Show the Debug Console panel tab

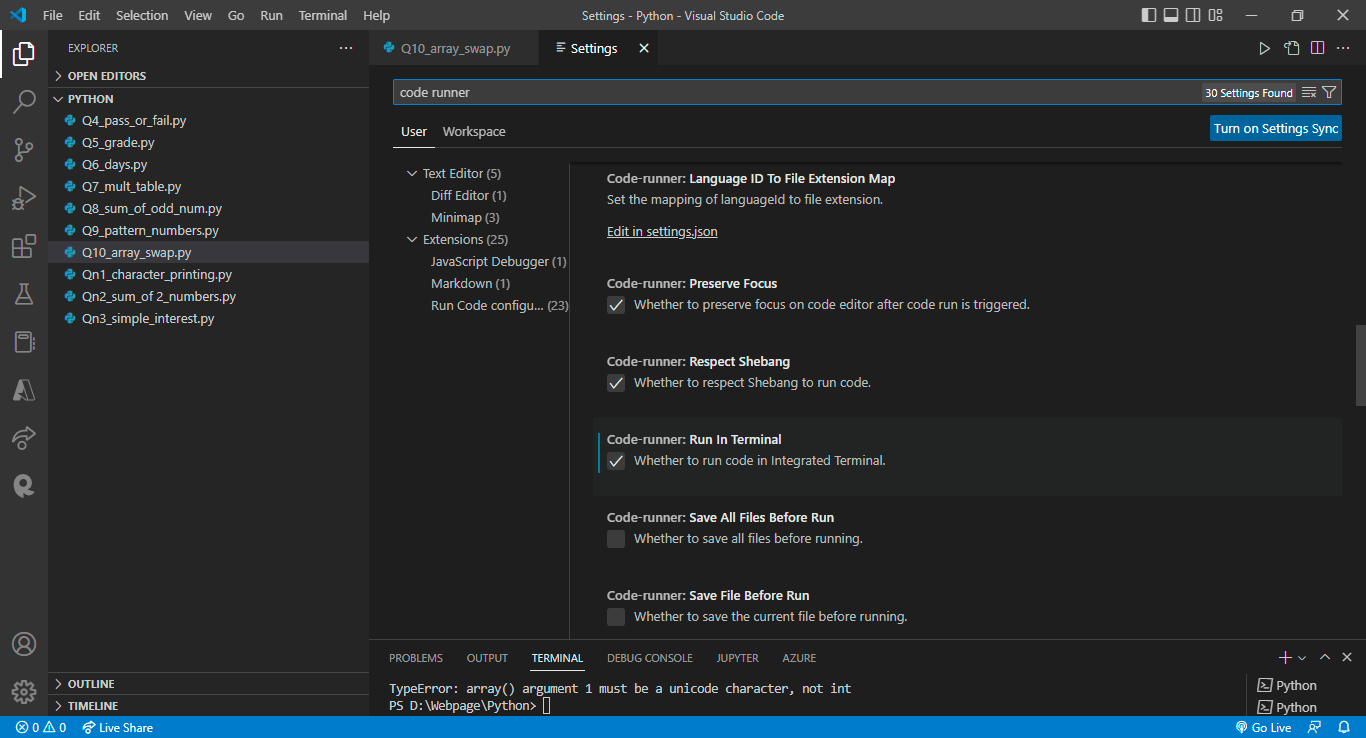(650, 658)
